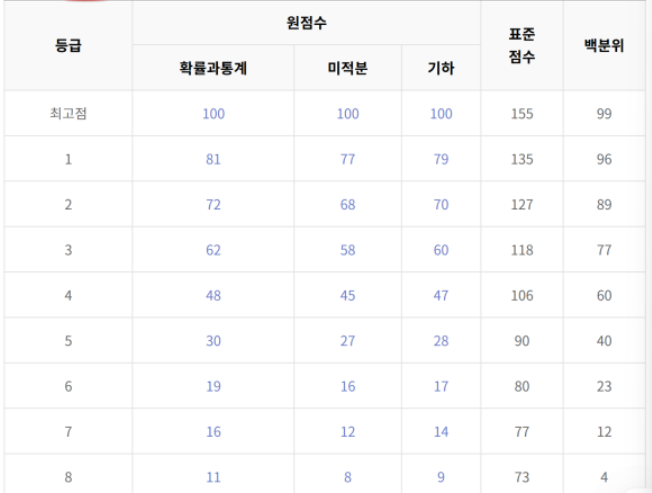The width and height of the screenshot is (652, 493).
Task: Click 백분위 value 60 in grade 4 row
Action: pos(604,295)
